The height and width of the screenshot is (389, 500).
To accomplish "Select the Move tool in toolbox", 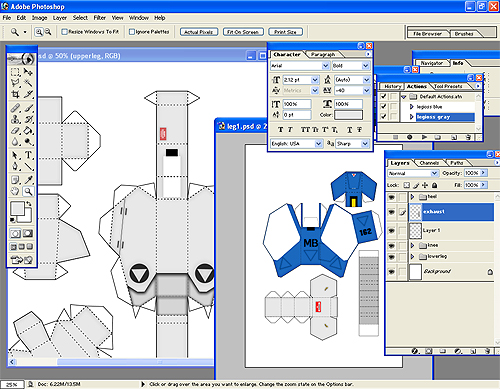I will click(28, 72).
